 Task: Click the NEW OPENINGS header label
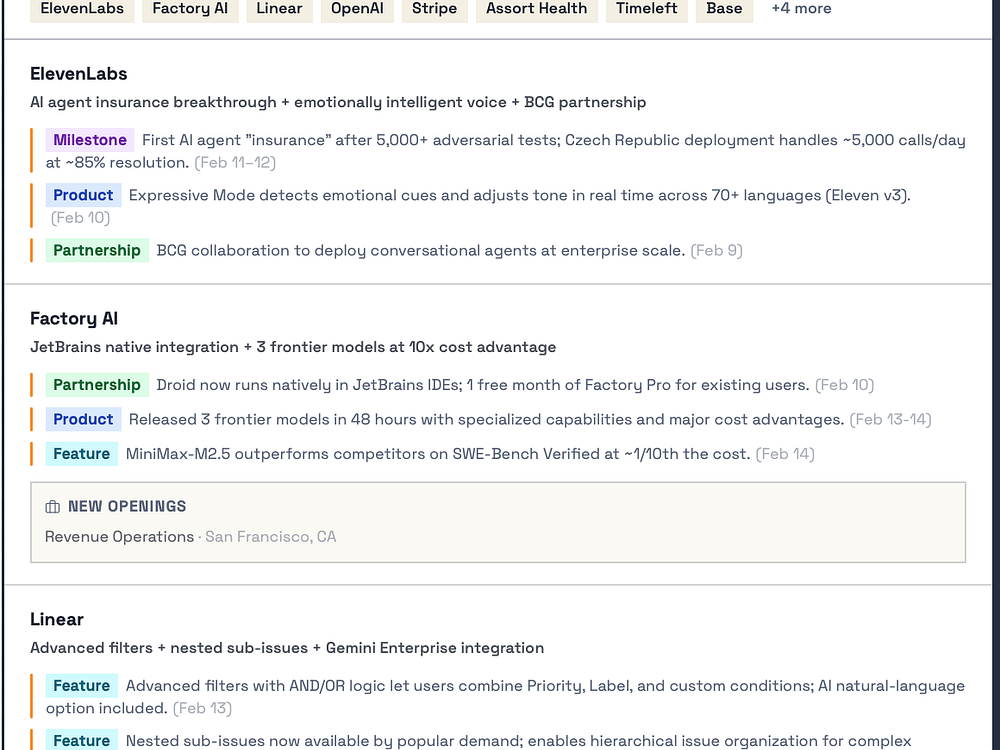pyautogui.click(x=127, y=506)
